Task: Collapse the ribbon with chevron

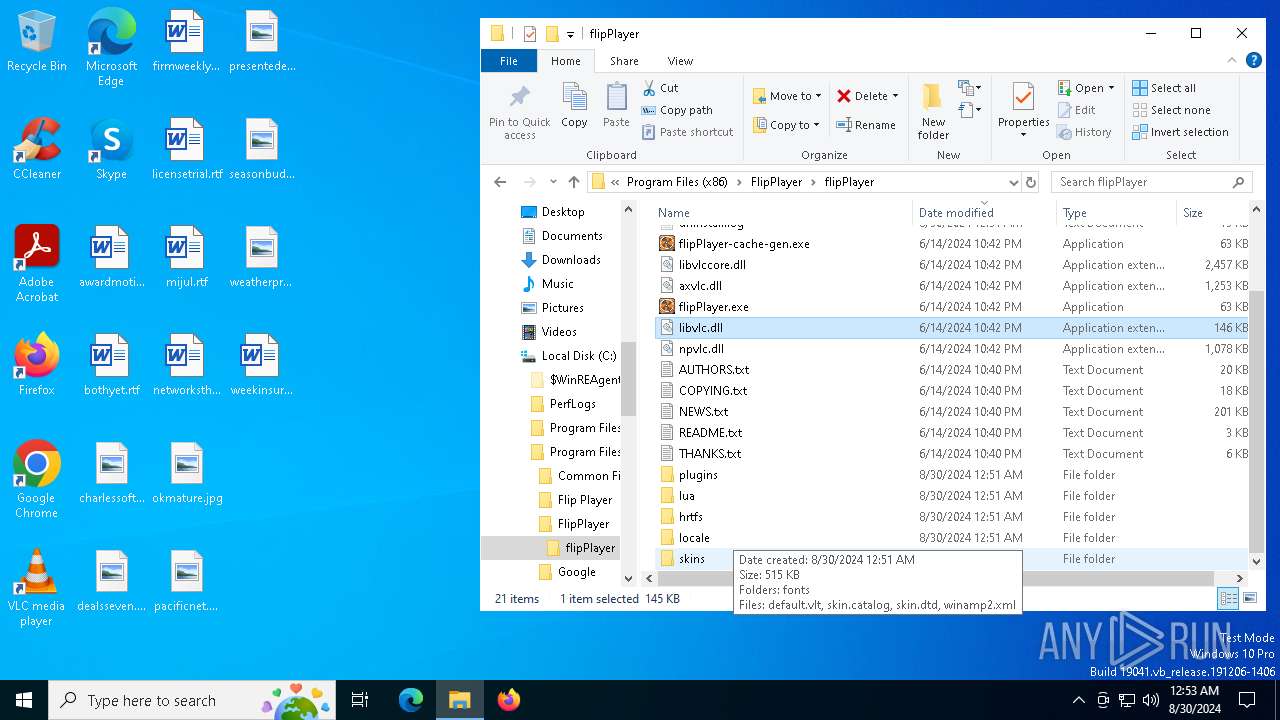Action: (x=1230, y=61)
